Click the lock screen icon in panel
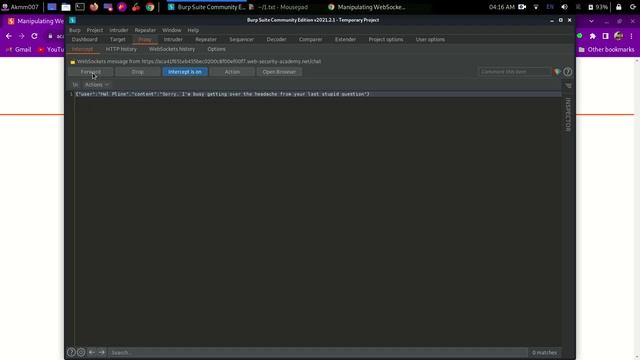 click(619, 7)
